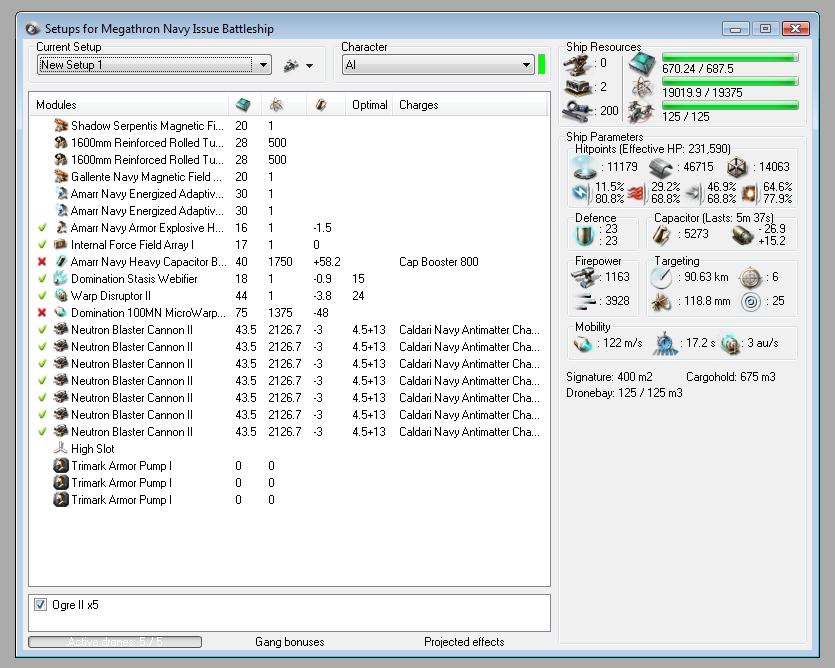The width and height of the screenshot is (835, 668).
Task: Open Projected effects
Action: click(463, 642)
